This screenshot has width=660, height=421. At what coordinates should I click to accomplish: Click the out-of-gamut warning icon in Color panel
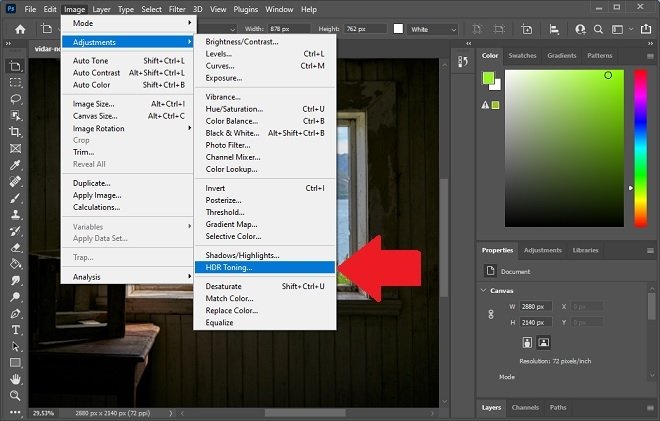pyautogui.click(x=485, y=105)
